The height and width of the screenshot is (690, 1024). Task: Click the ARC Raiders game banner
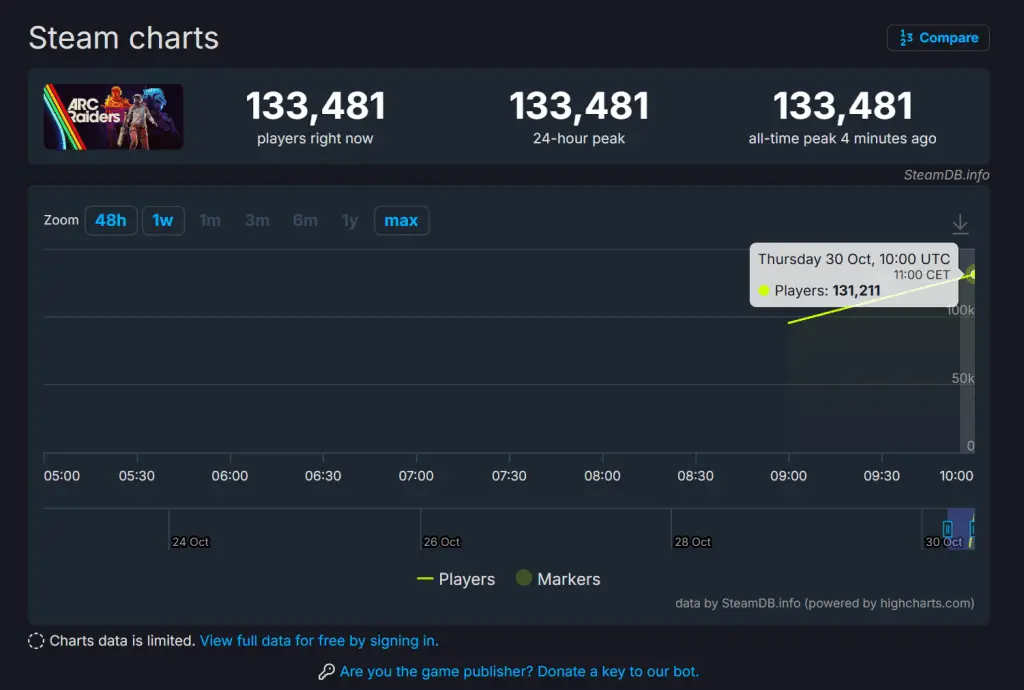point(112,116)
